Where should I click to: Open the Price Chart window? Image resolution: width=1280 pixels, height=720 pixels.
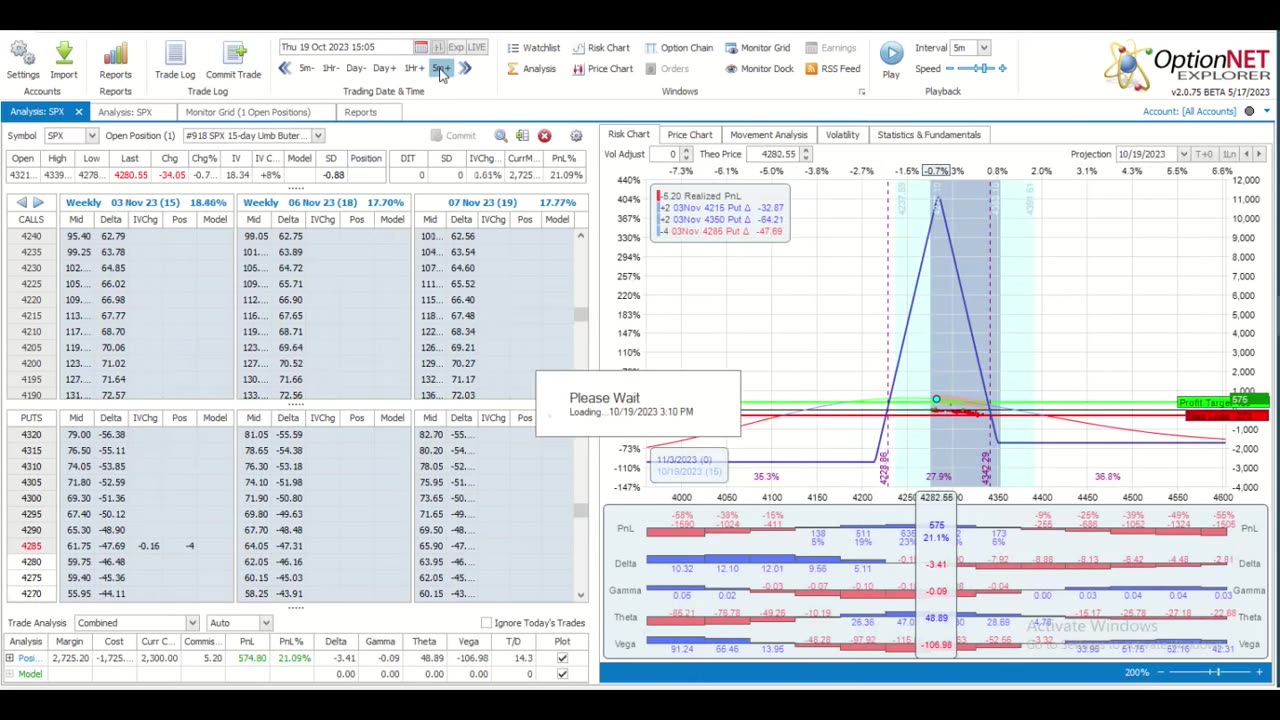[602, 69]
